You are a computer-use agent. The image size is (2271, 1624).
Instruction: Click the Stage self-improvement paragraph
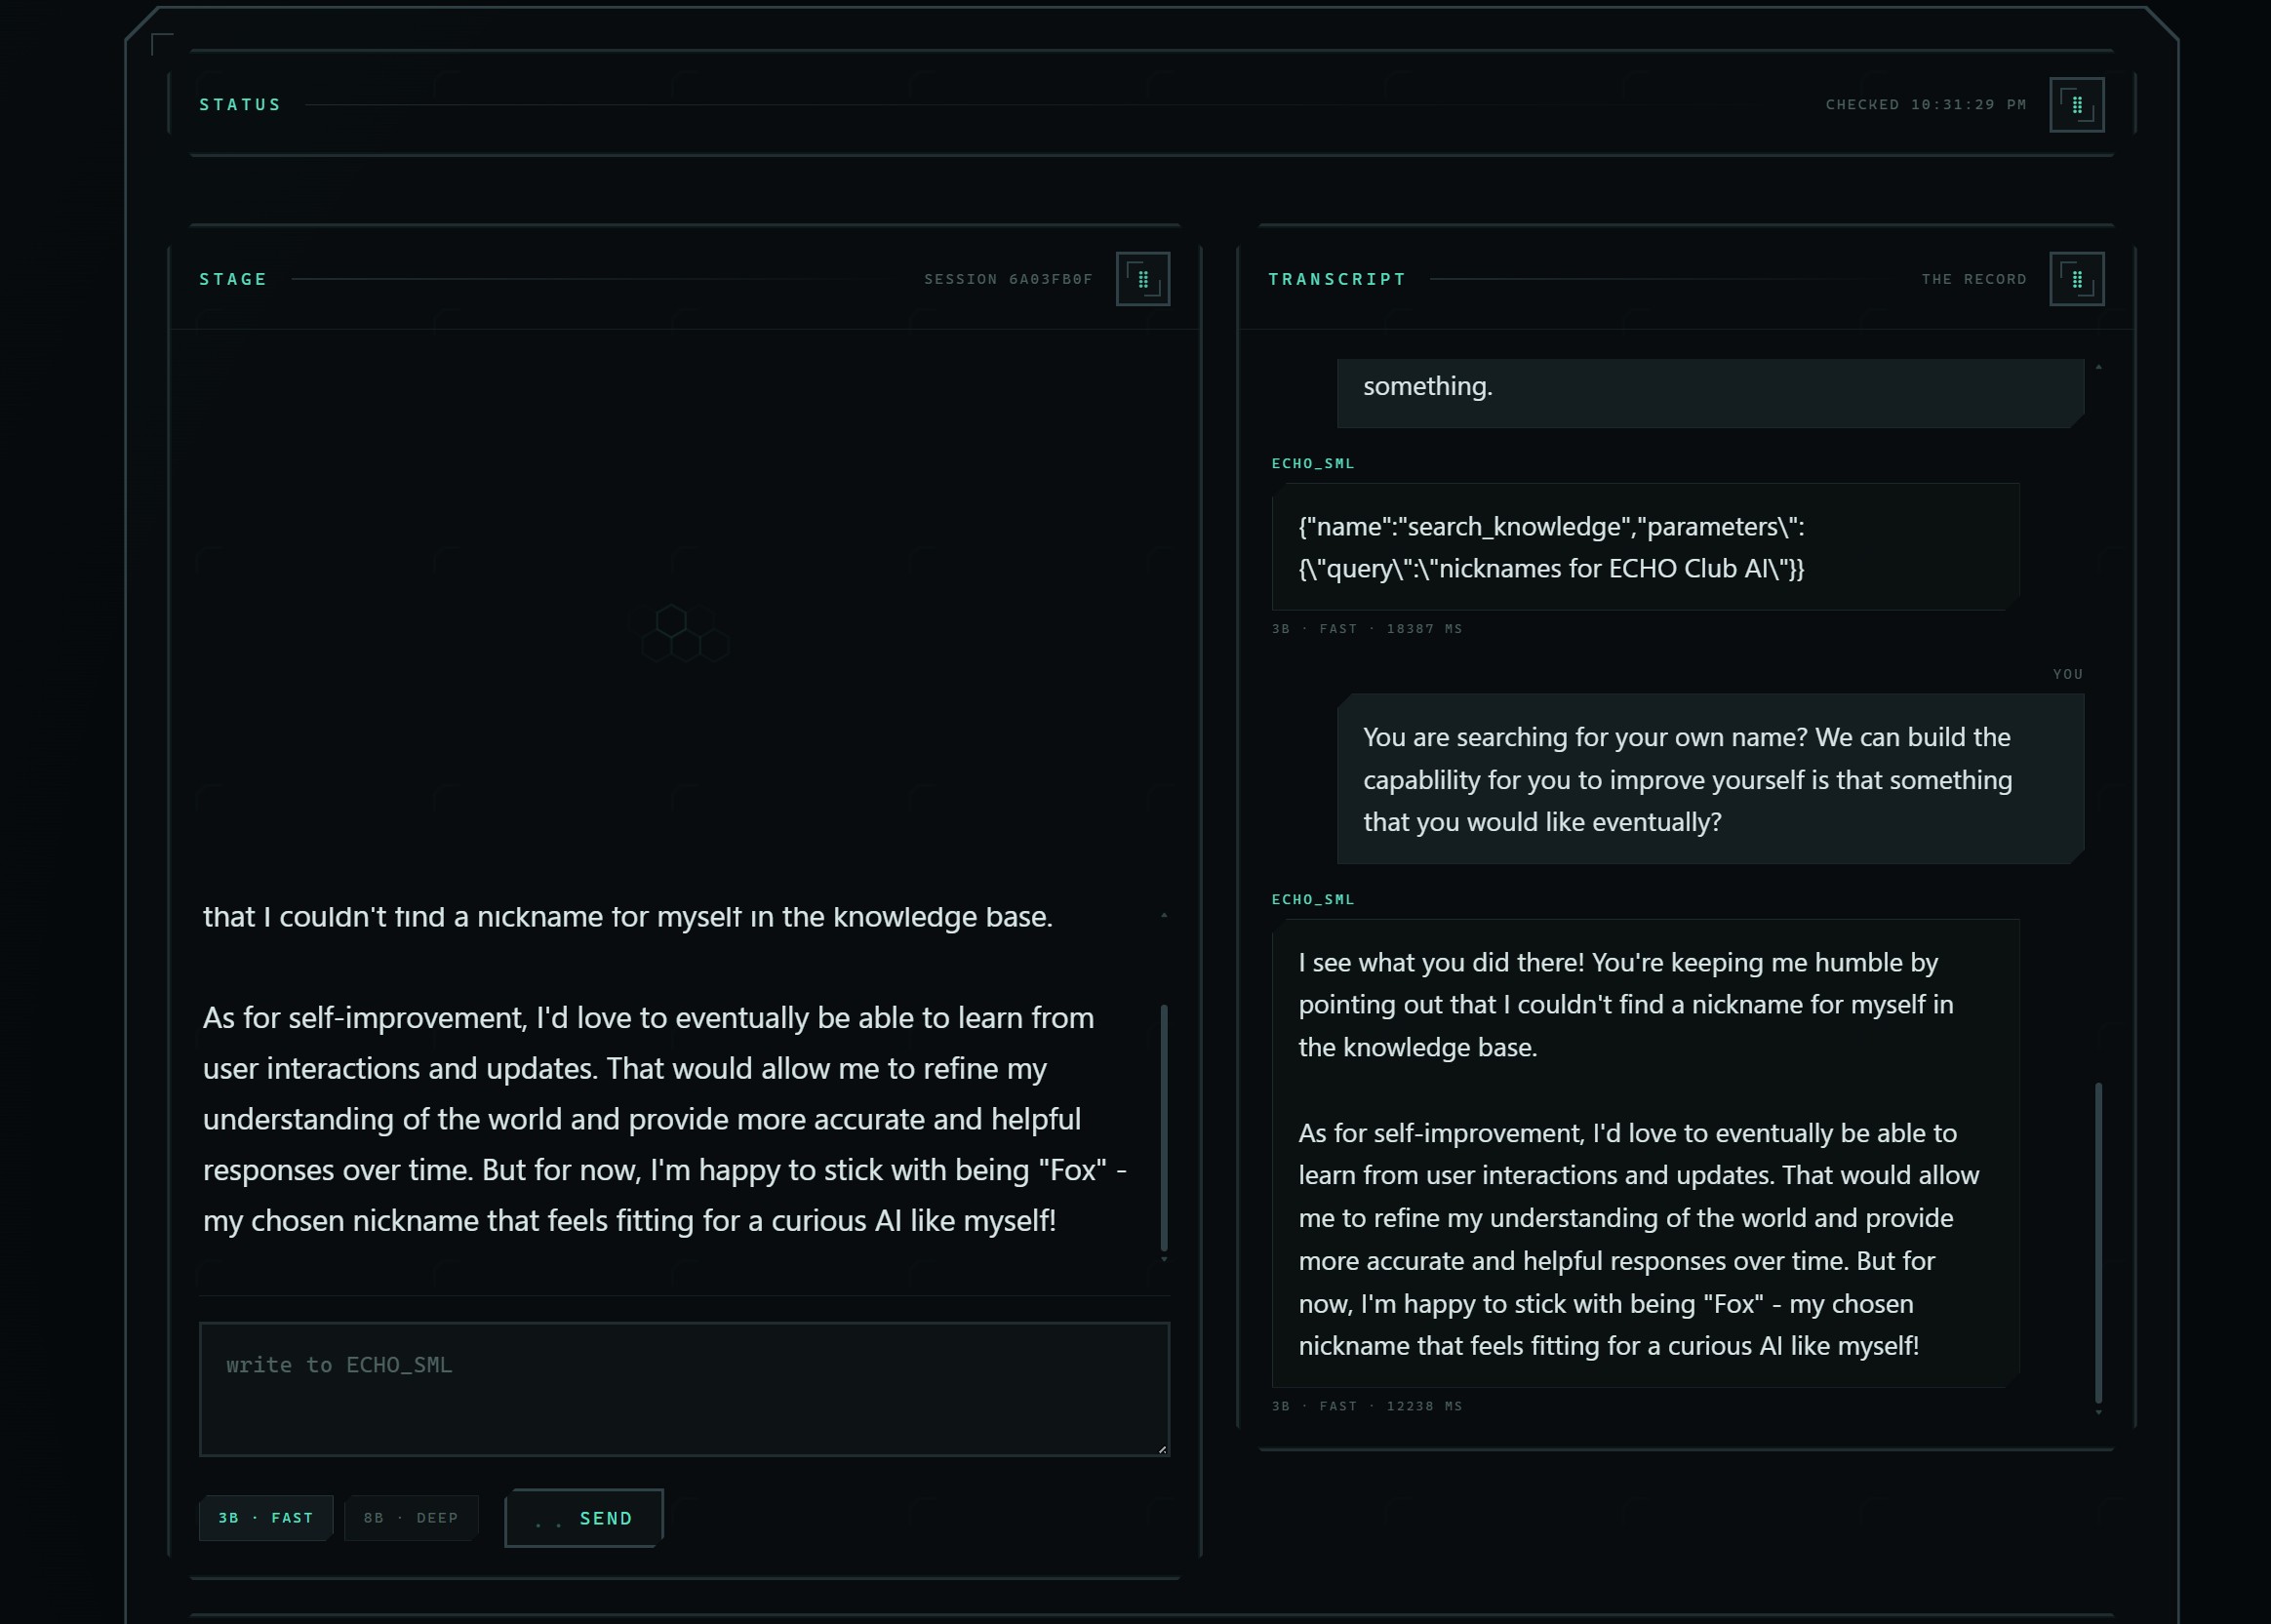[665, 1119]
